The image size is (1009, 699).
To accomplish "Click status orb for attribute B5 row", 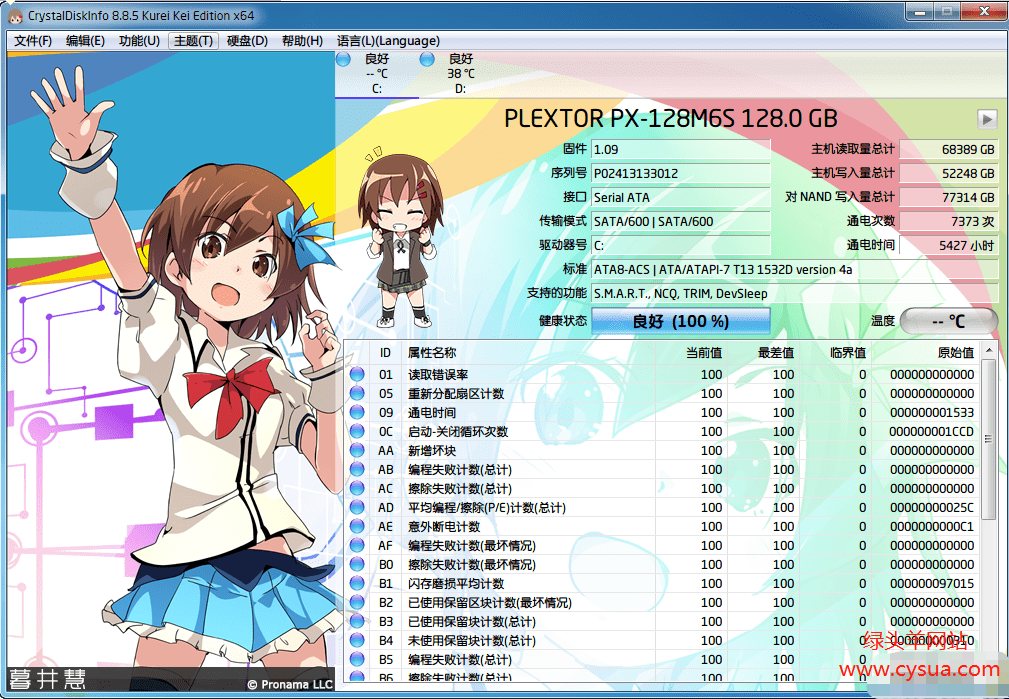I will coord(357,659).
